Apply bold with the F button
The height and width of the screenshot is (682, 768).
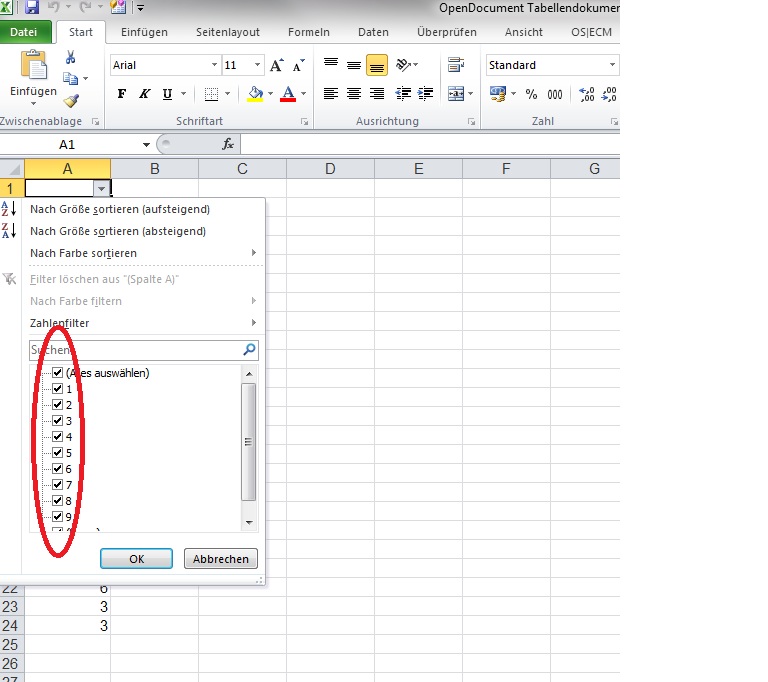[x=122, y=94]
